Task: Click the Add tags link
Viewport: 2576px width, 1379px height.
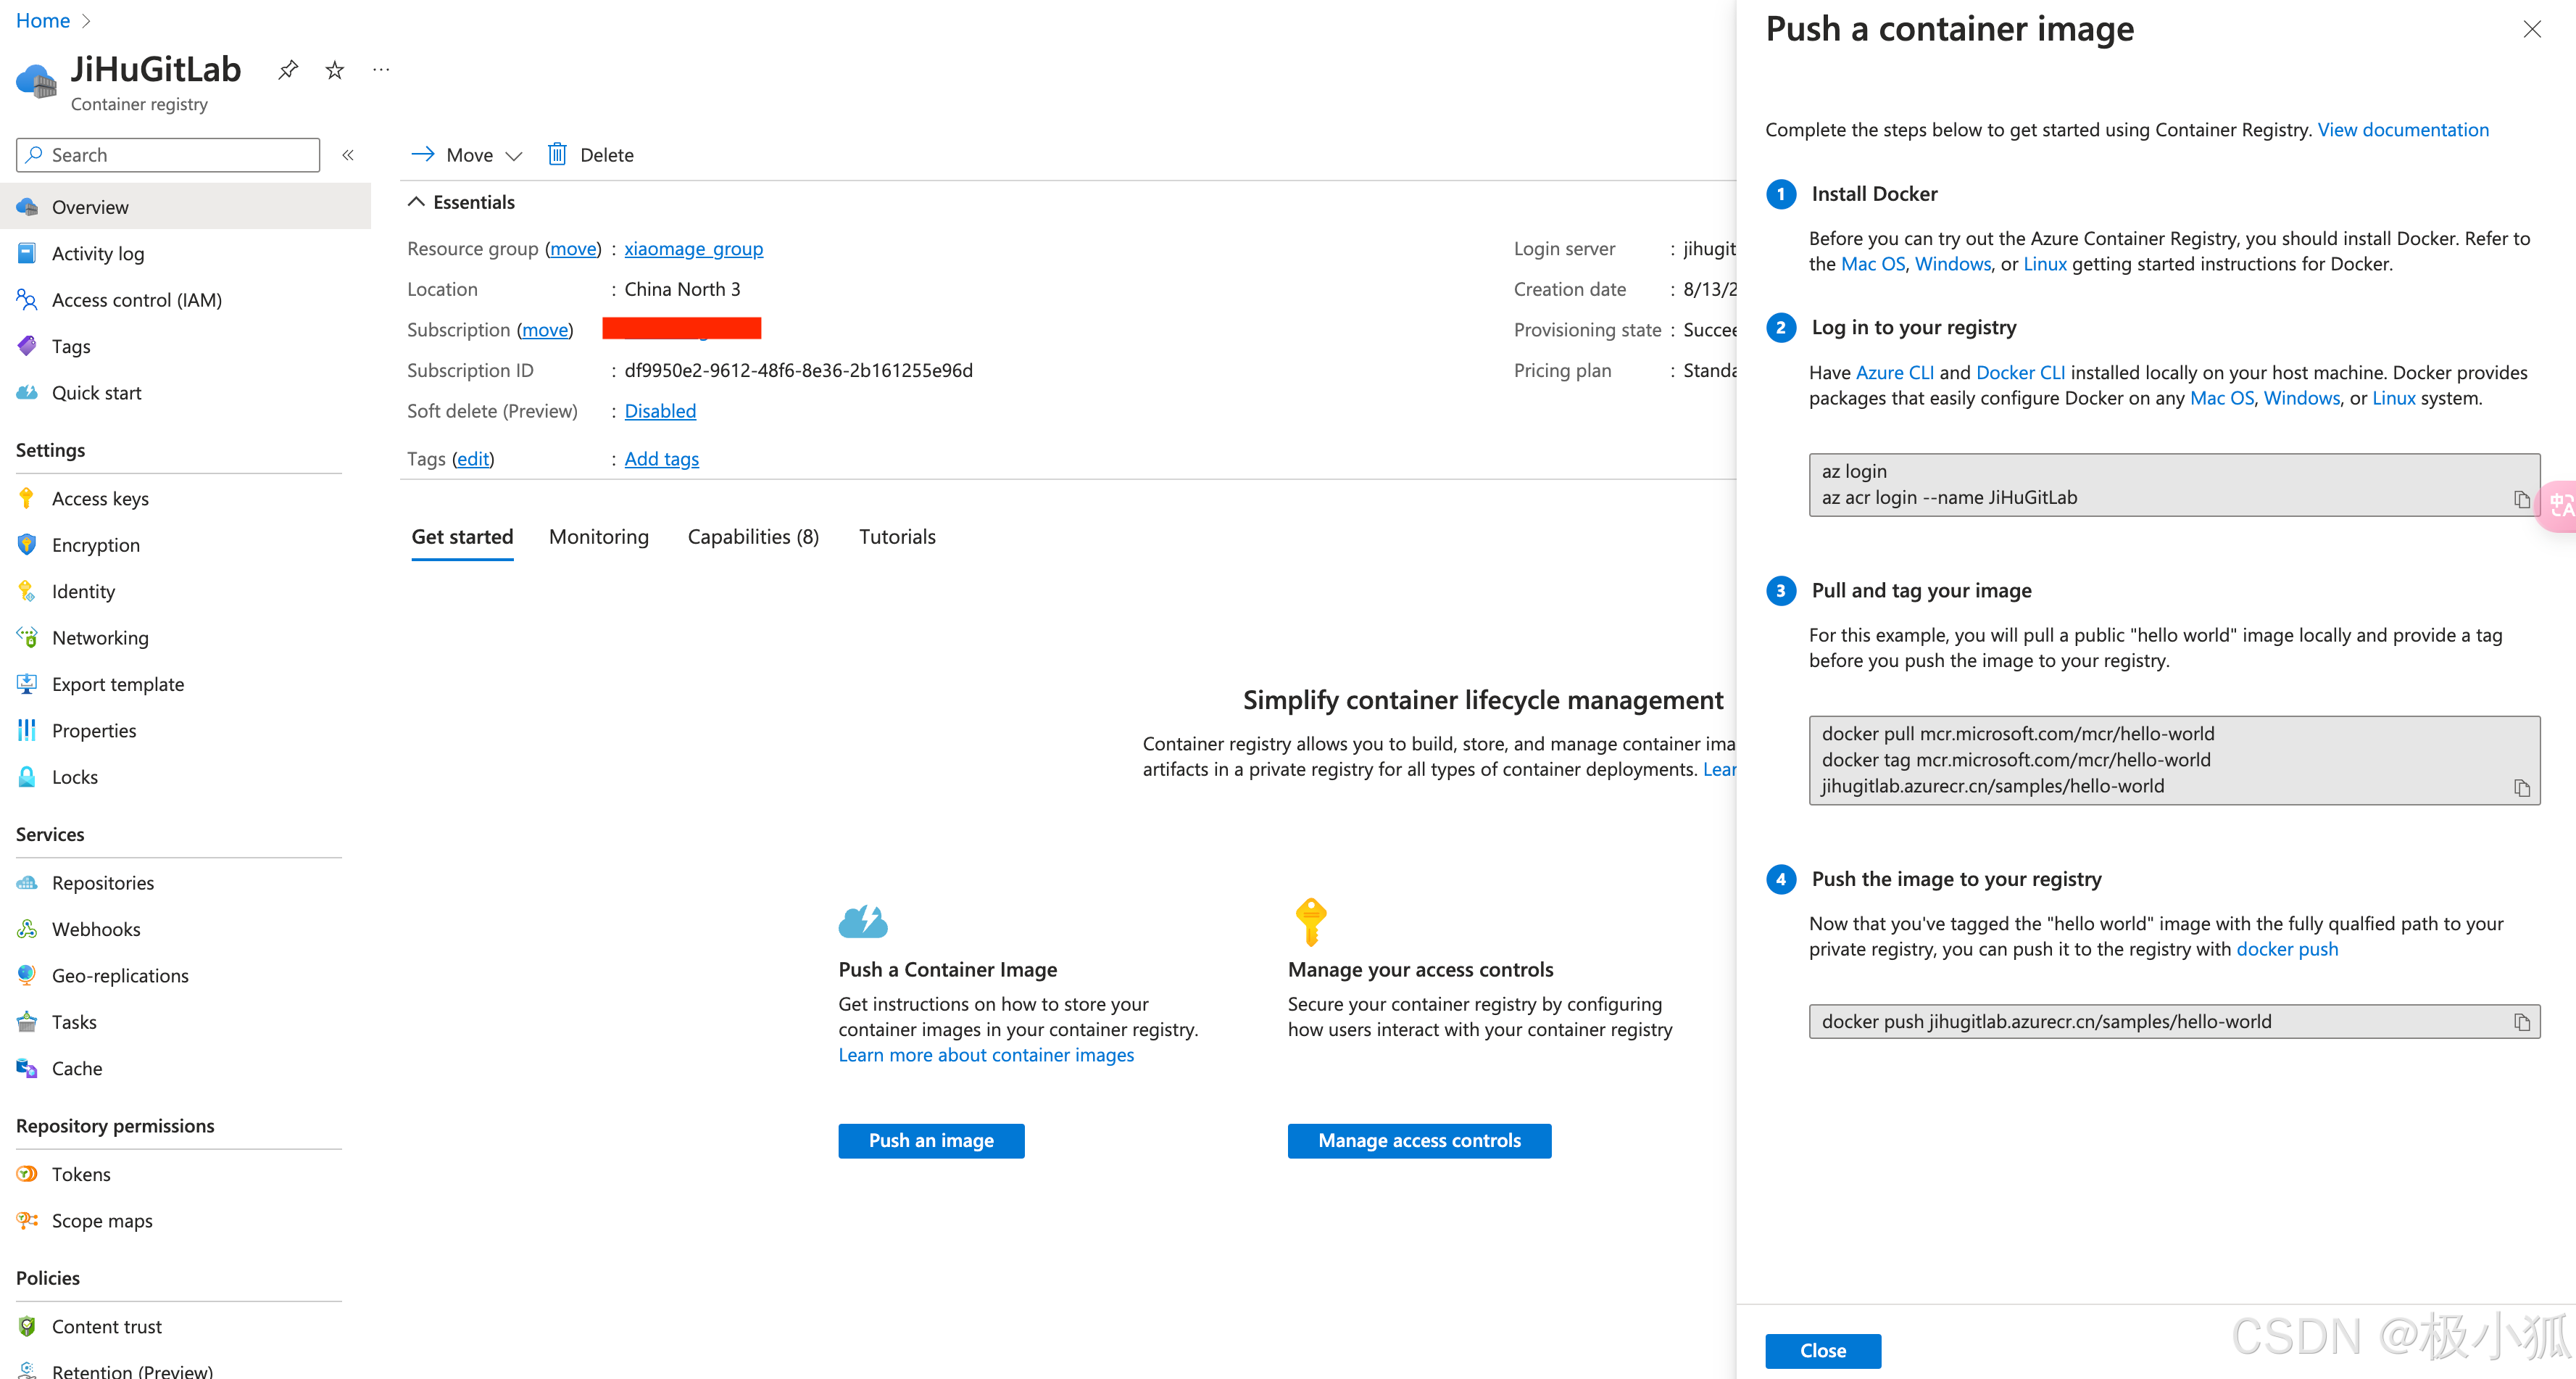Action: click(662, 459)
